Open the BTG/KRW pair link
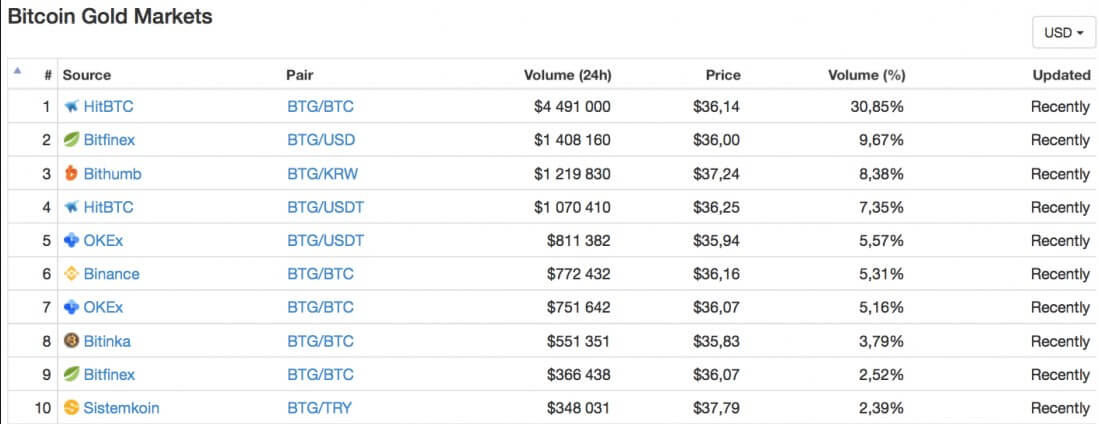Viewport: 1099px width, 424px height. (x=322, y=174)
